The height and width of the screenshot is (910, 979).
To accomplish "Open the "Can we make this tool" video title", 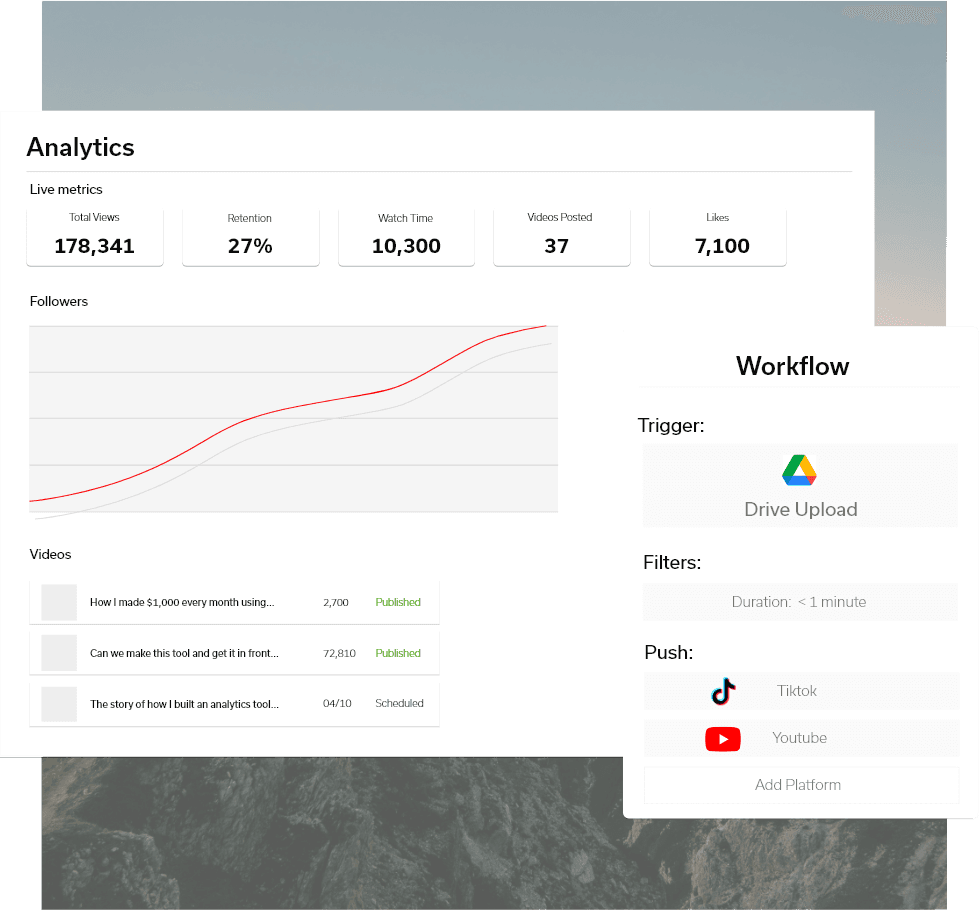I will click(184, 653).
